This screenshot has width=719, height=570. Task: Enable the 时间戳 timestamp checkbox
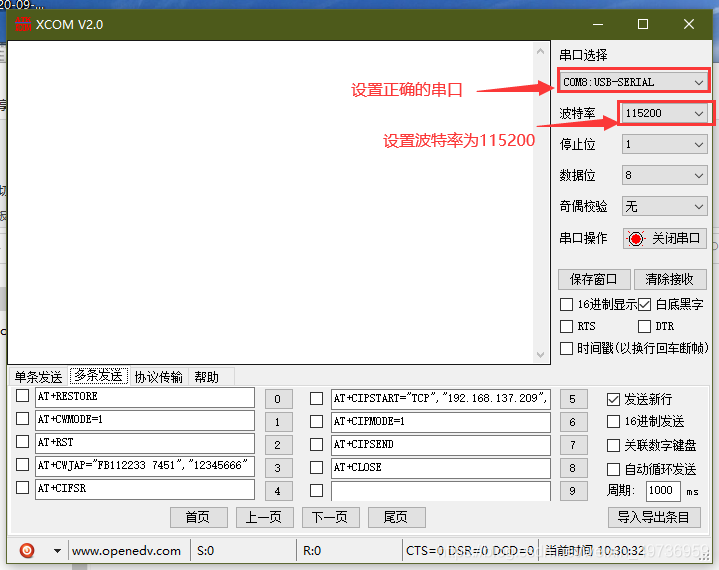(x=566, y=349)
